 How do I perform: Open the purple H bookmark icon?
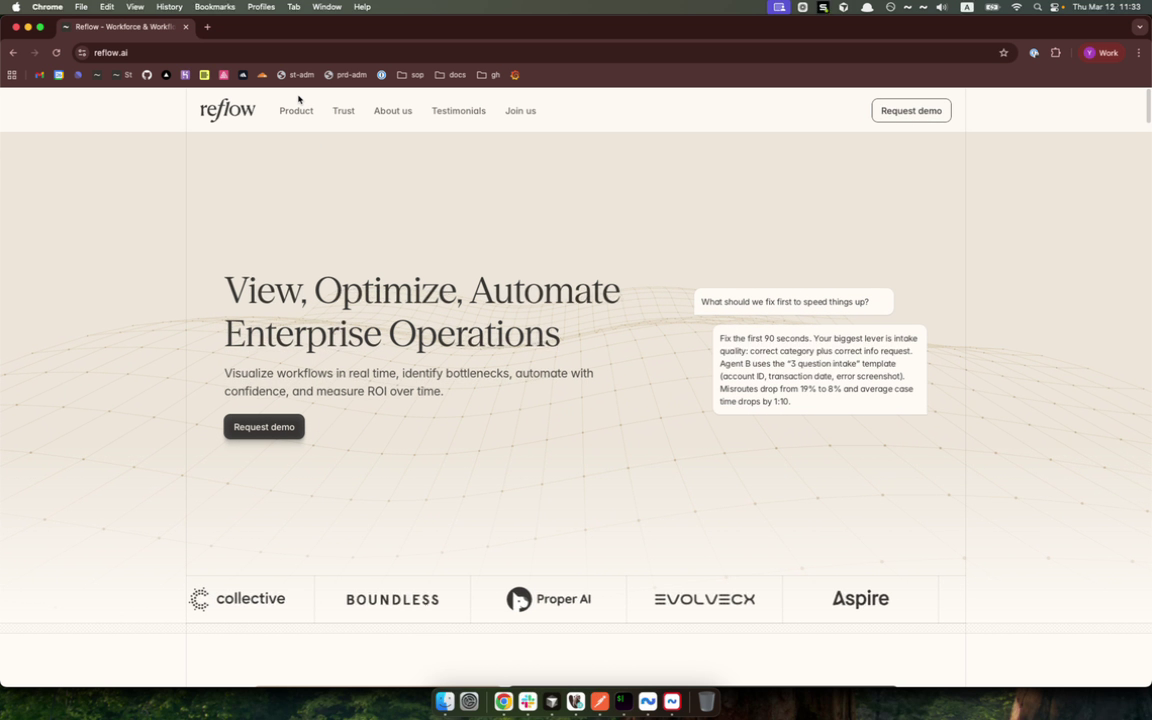tap(185, 75)
